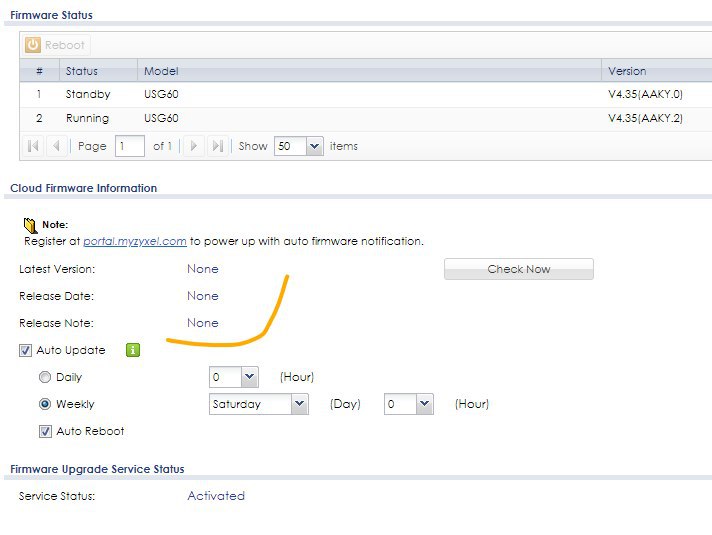This screenshot has width=712, height=535.
Task: Go to previous page arrow icon
Action: coord(56,146)
